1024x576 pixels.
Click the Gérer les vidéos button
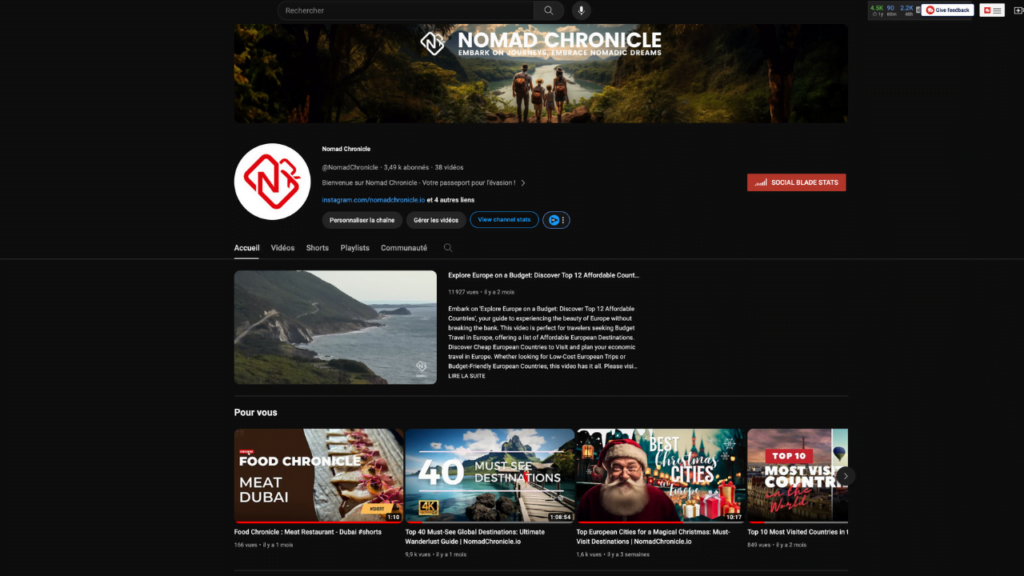436,220
